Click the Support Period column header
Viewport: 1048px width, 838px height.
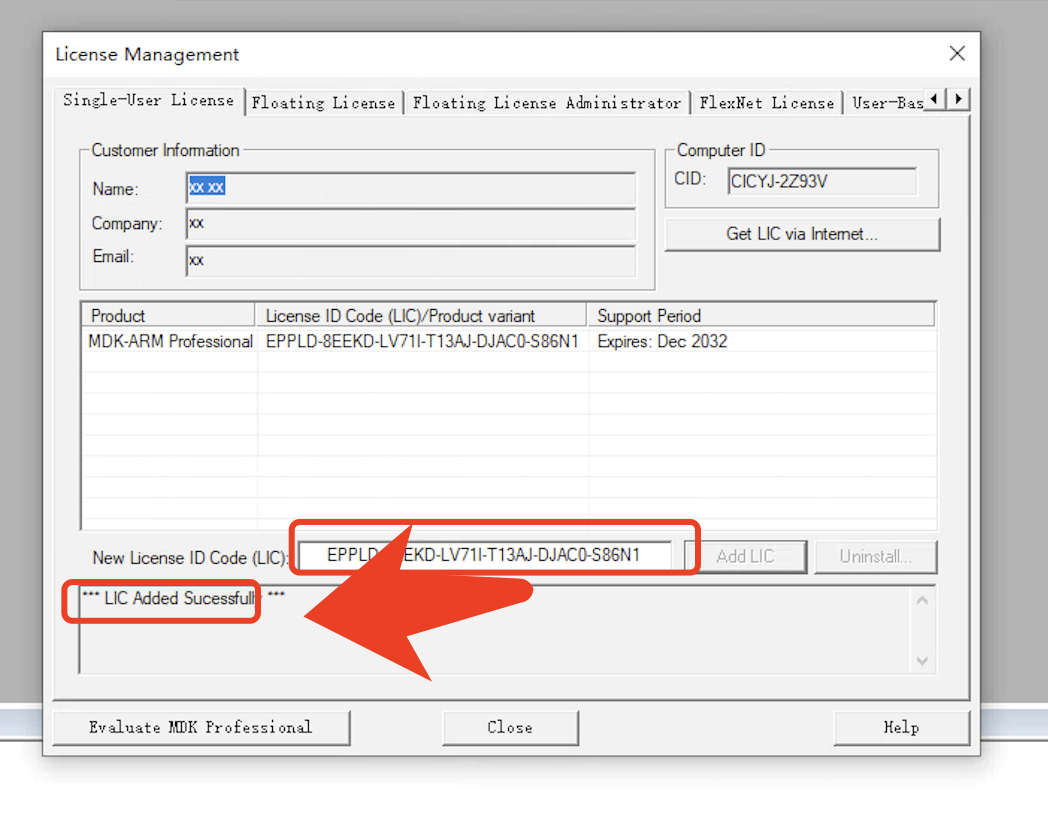tap(761, 315)
